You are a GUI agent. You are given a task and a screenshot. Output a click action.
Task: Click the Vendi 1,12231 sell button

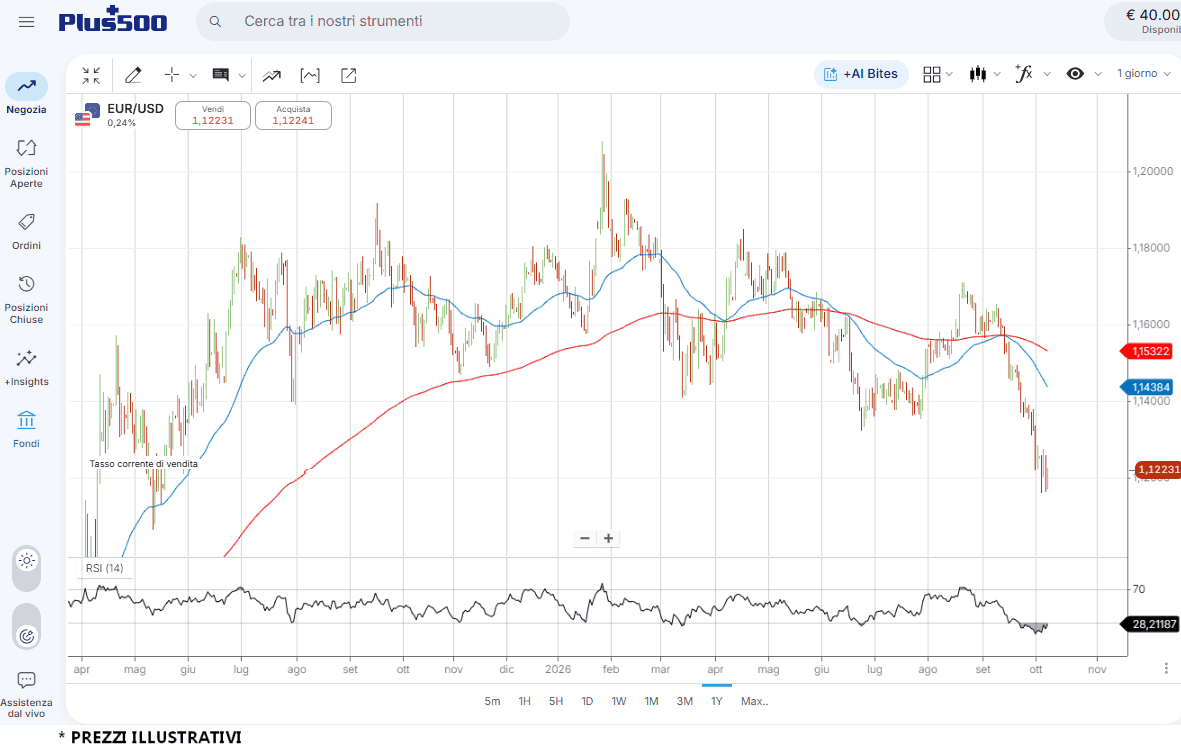tap(213, 115)
